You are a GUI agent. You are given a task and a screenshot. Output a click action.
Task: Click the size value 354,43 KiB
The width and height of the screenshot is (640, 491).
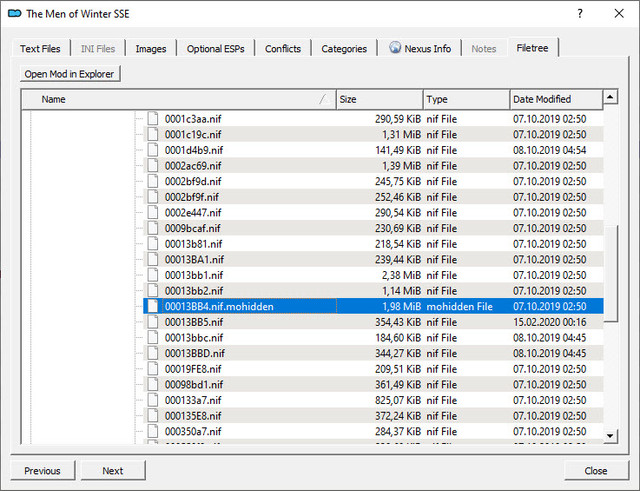click(398, 322)
